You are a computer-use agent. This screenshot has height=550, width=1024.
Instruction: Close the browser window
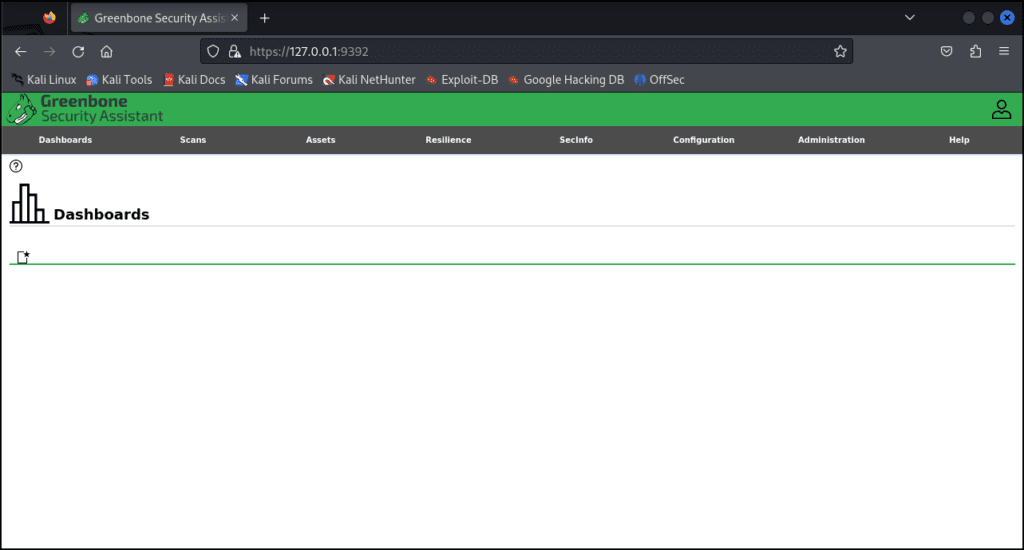click(1007, 18)
